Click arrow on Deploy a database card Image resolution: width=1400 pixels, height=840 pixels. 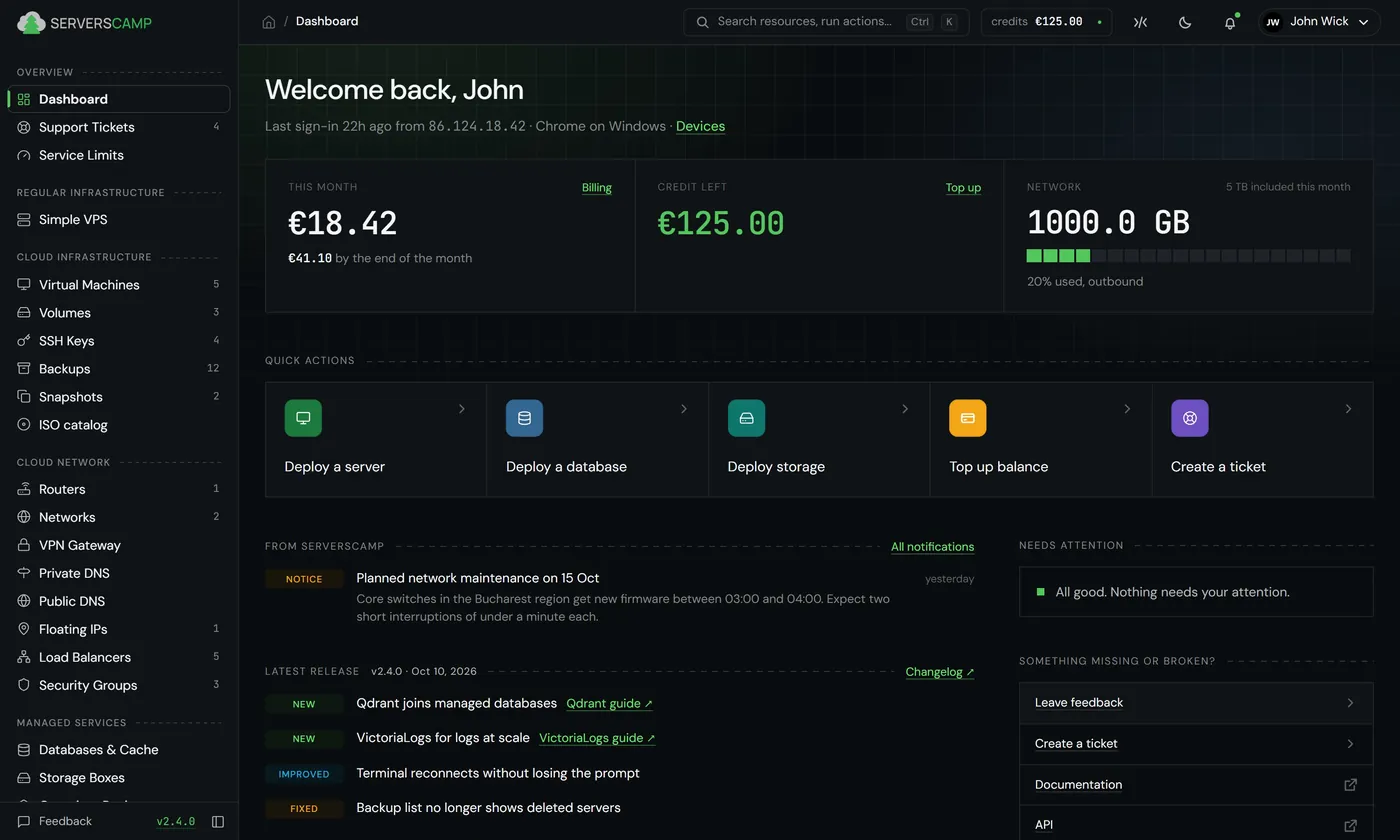tap(684, 409)
